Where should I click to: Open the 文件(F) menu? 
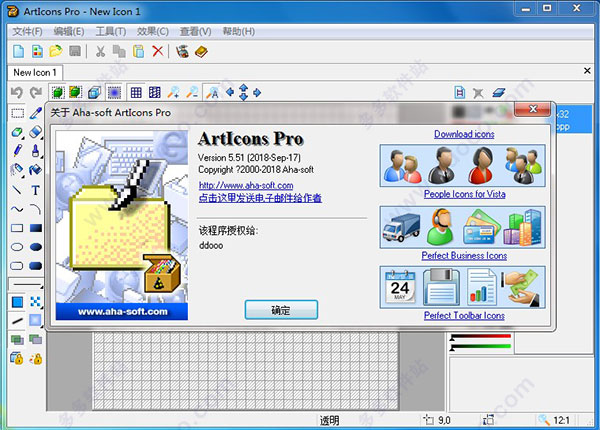pyautogui.click(x=27, y=31)
